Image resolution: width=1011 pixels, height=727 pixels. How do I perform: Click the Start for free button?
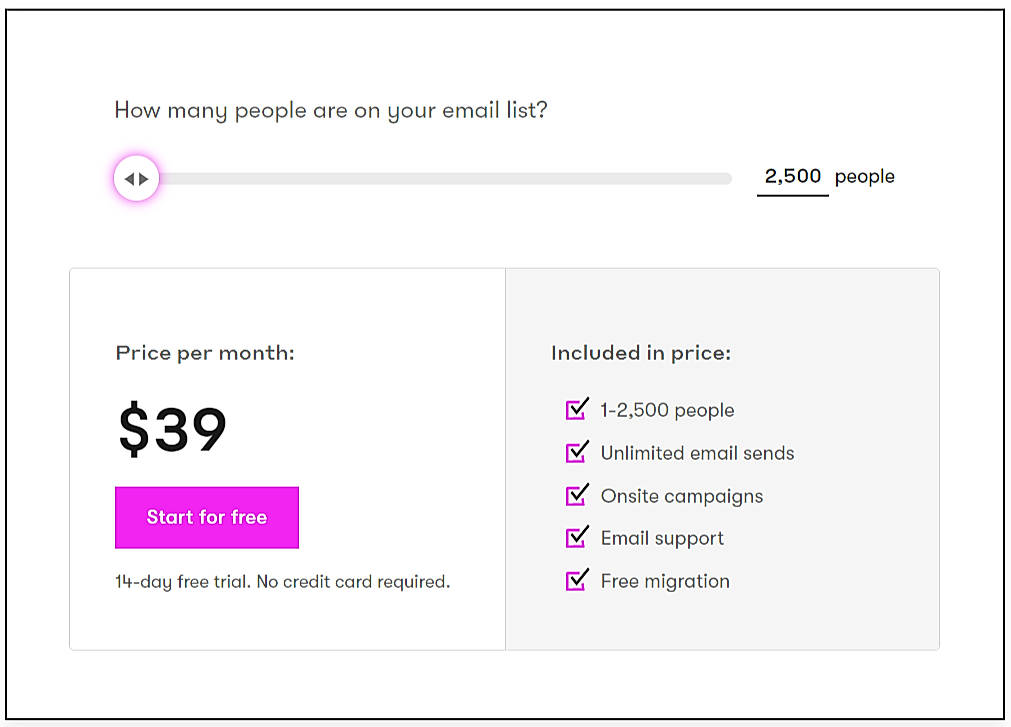pyautogui.click(x=206, y=517)
